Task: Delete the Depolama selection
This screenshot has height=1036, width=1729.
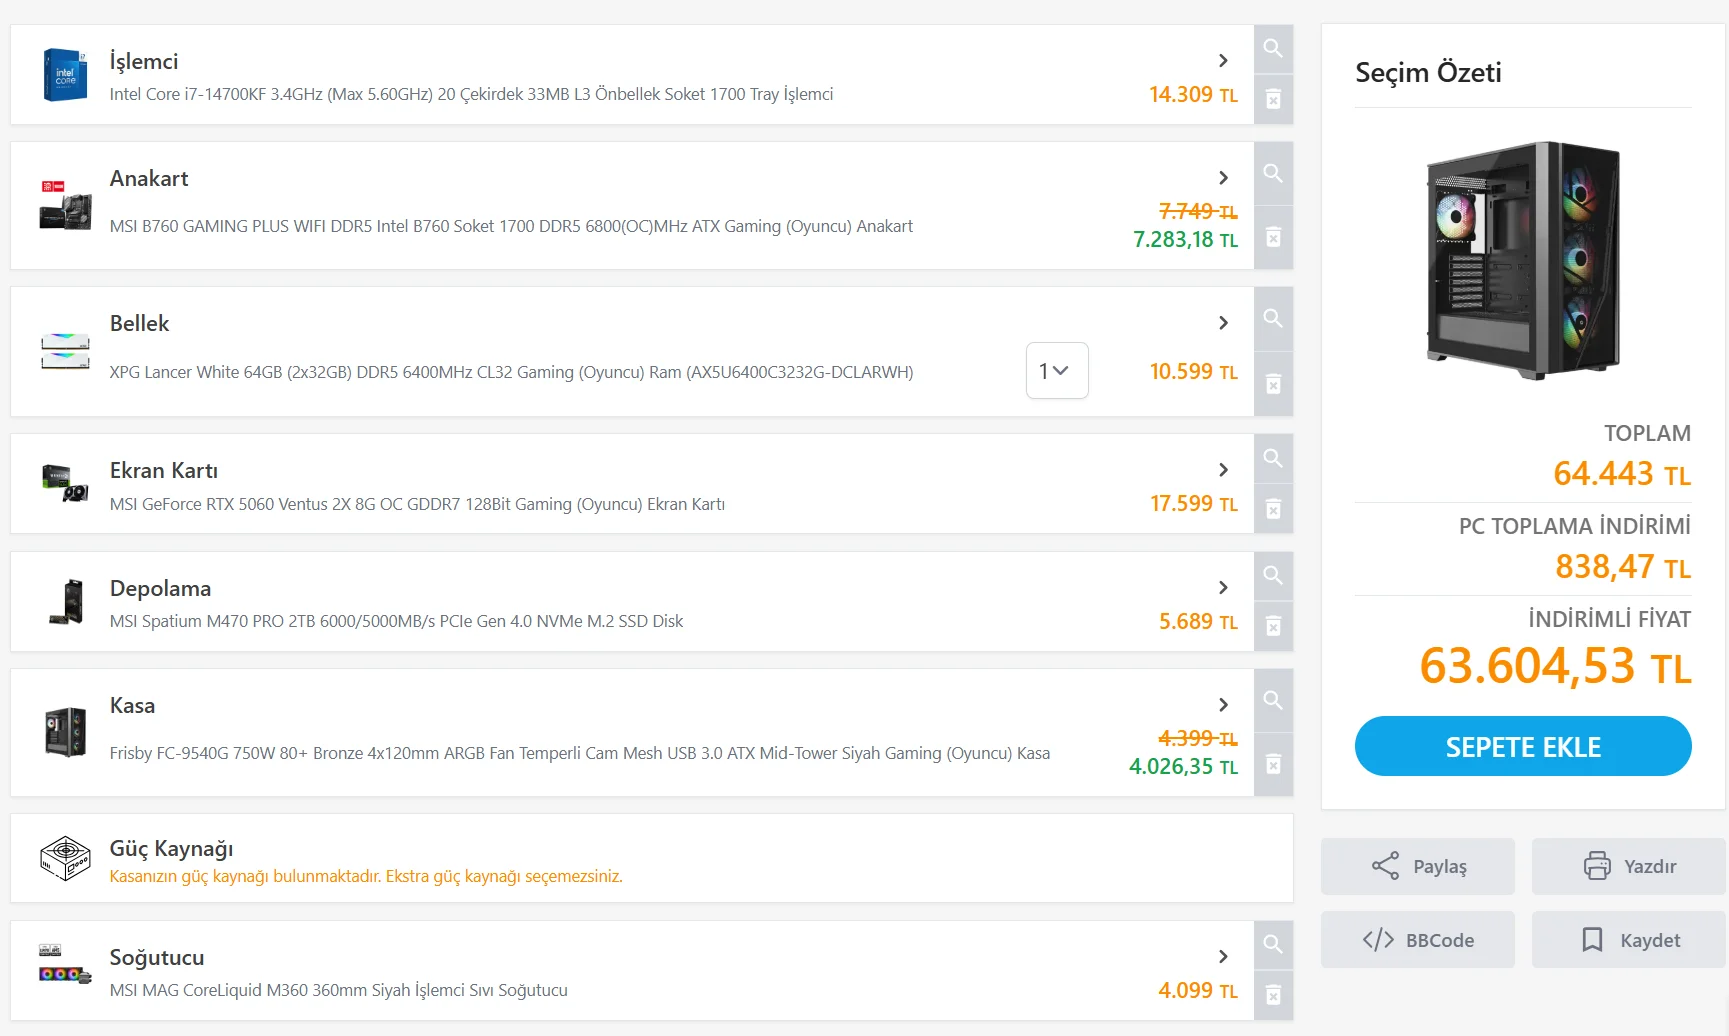Action: [x=1273, y=626]
